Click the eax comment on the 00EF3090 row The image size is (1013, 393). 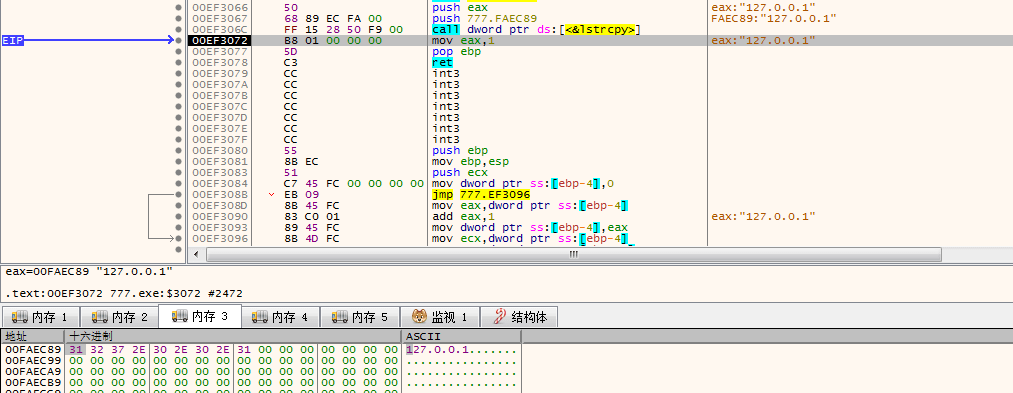[x=763, y=217]
